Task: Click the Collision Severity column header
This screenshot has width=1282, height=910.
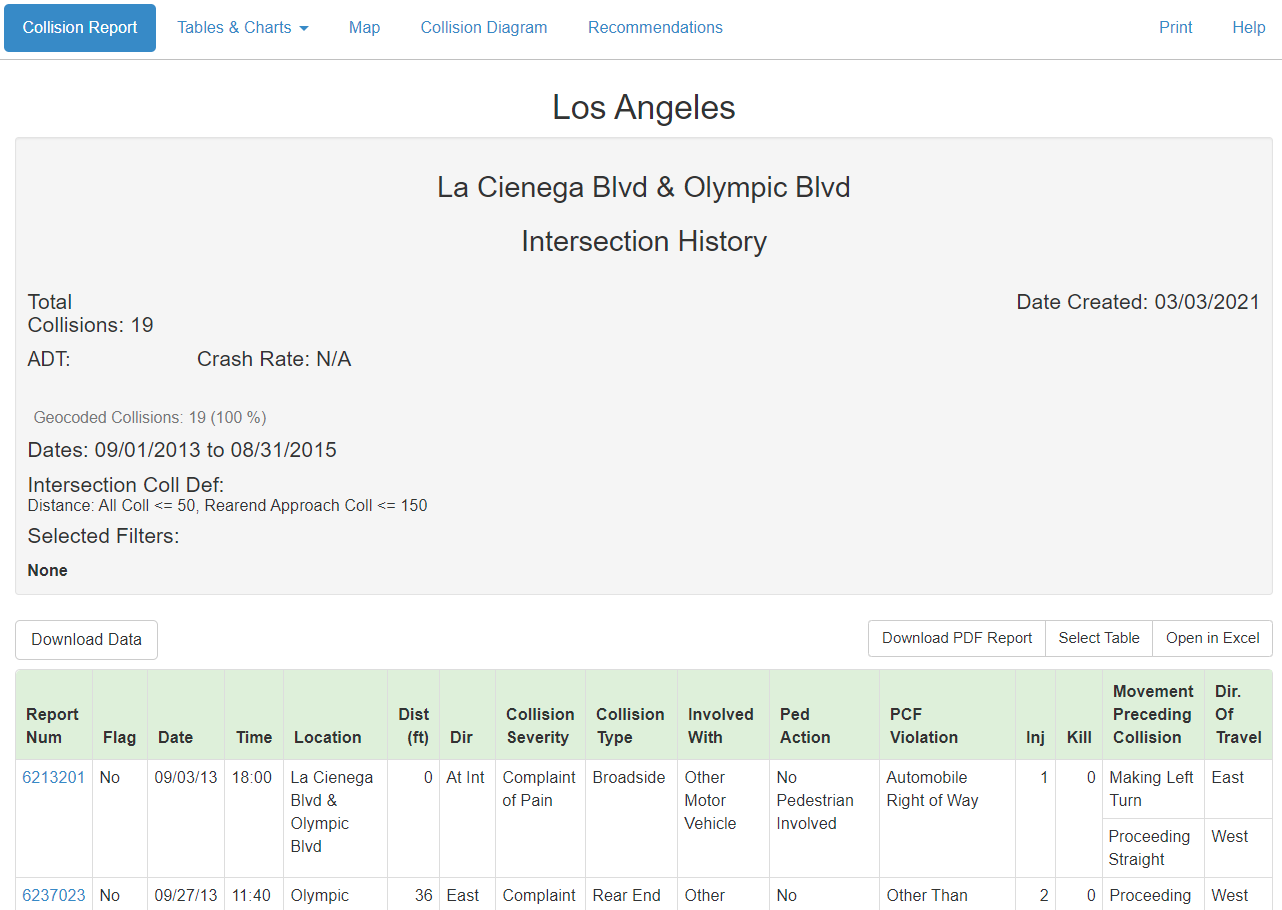Action: pos(540,726)
